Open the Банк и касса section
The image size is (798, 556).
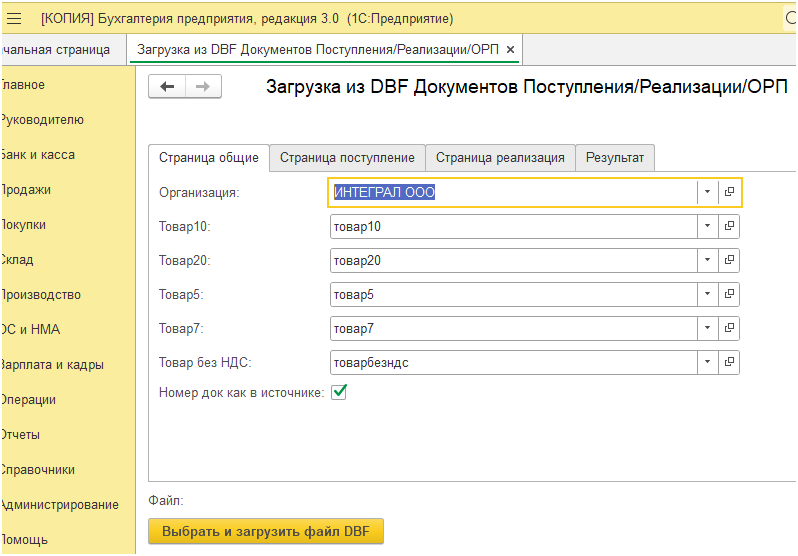37,155
